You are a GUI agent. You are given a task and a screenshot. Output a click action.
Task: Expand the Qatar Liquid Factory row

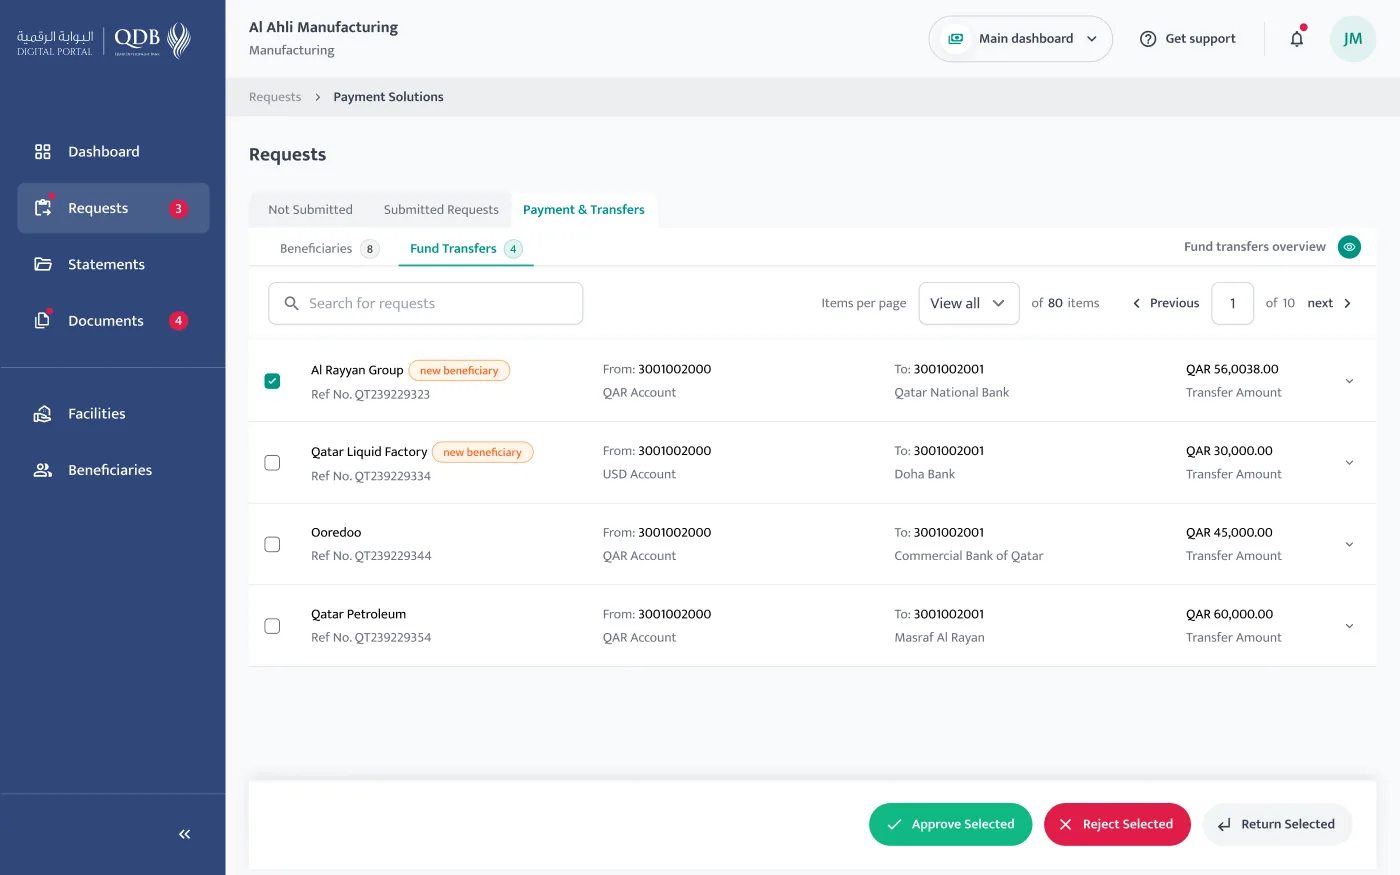tap(1349, 463)
